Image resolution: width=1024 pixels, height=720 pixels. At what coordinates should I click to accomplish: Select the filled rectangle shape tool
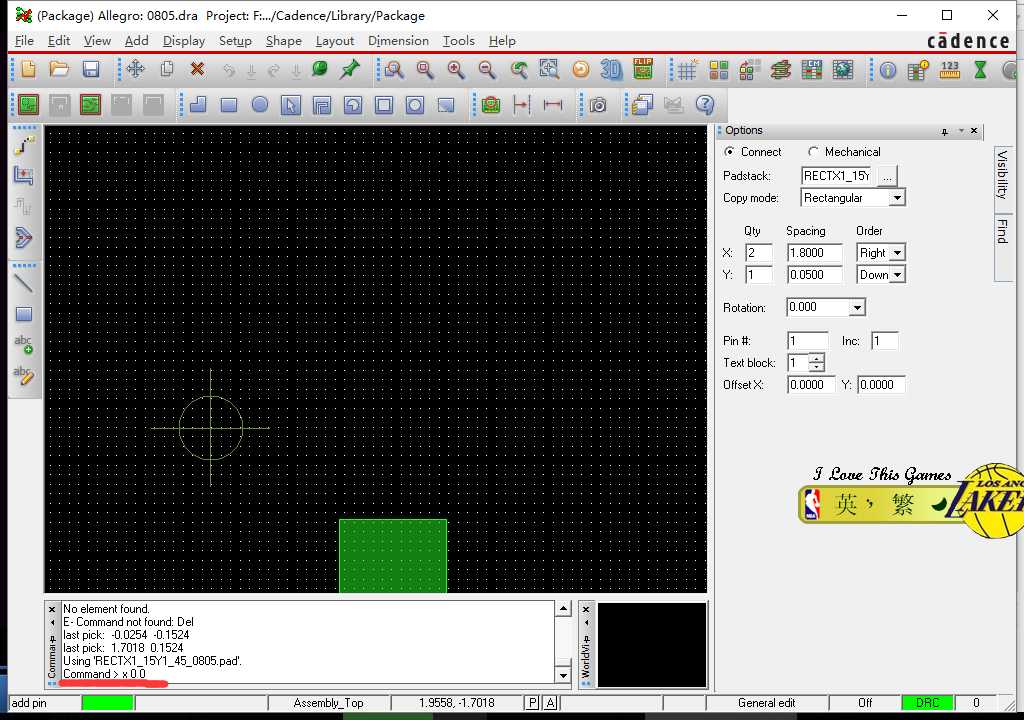click(229, 105)
